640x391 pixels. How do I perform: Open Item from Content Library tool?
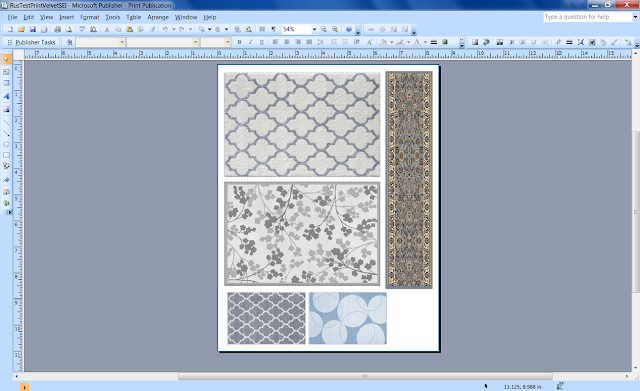(6, 203)
